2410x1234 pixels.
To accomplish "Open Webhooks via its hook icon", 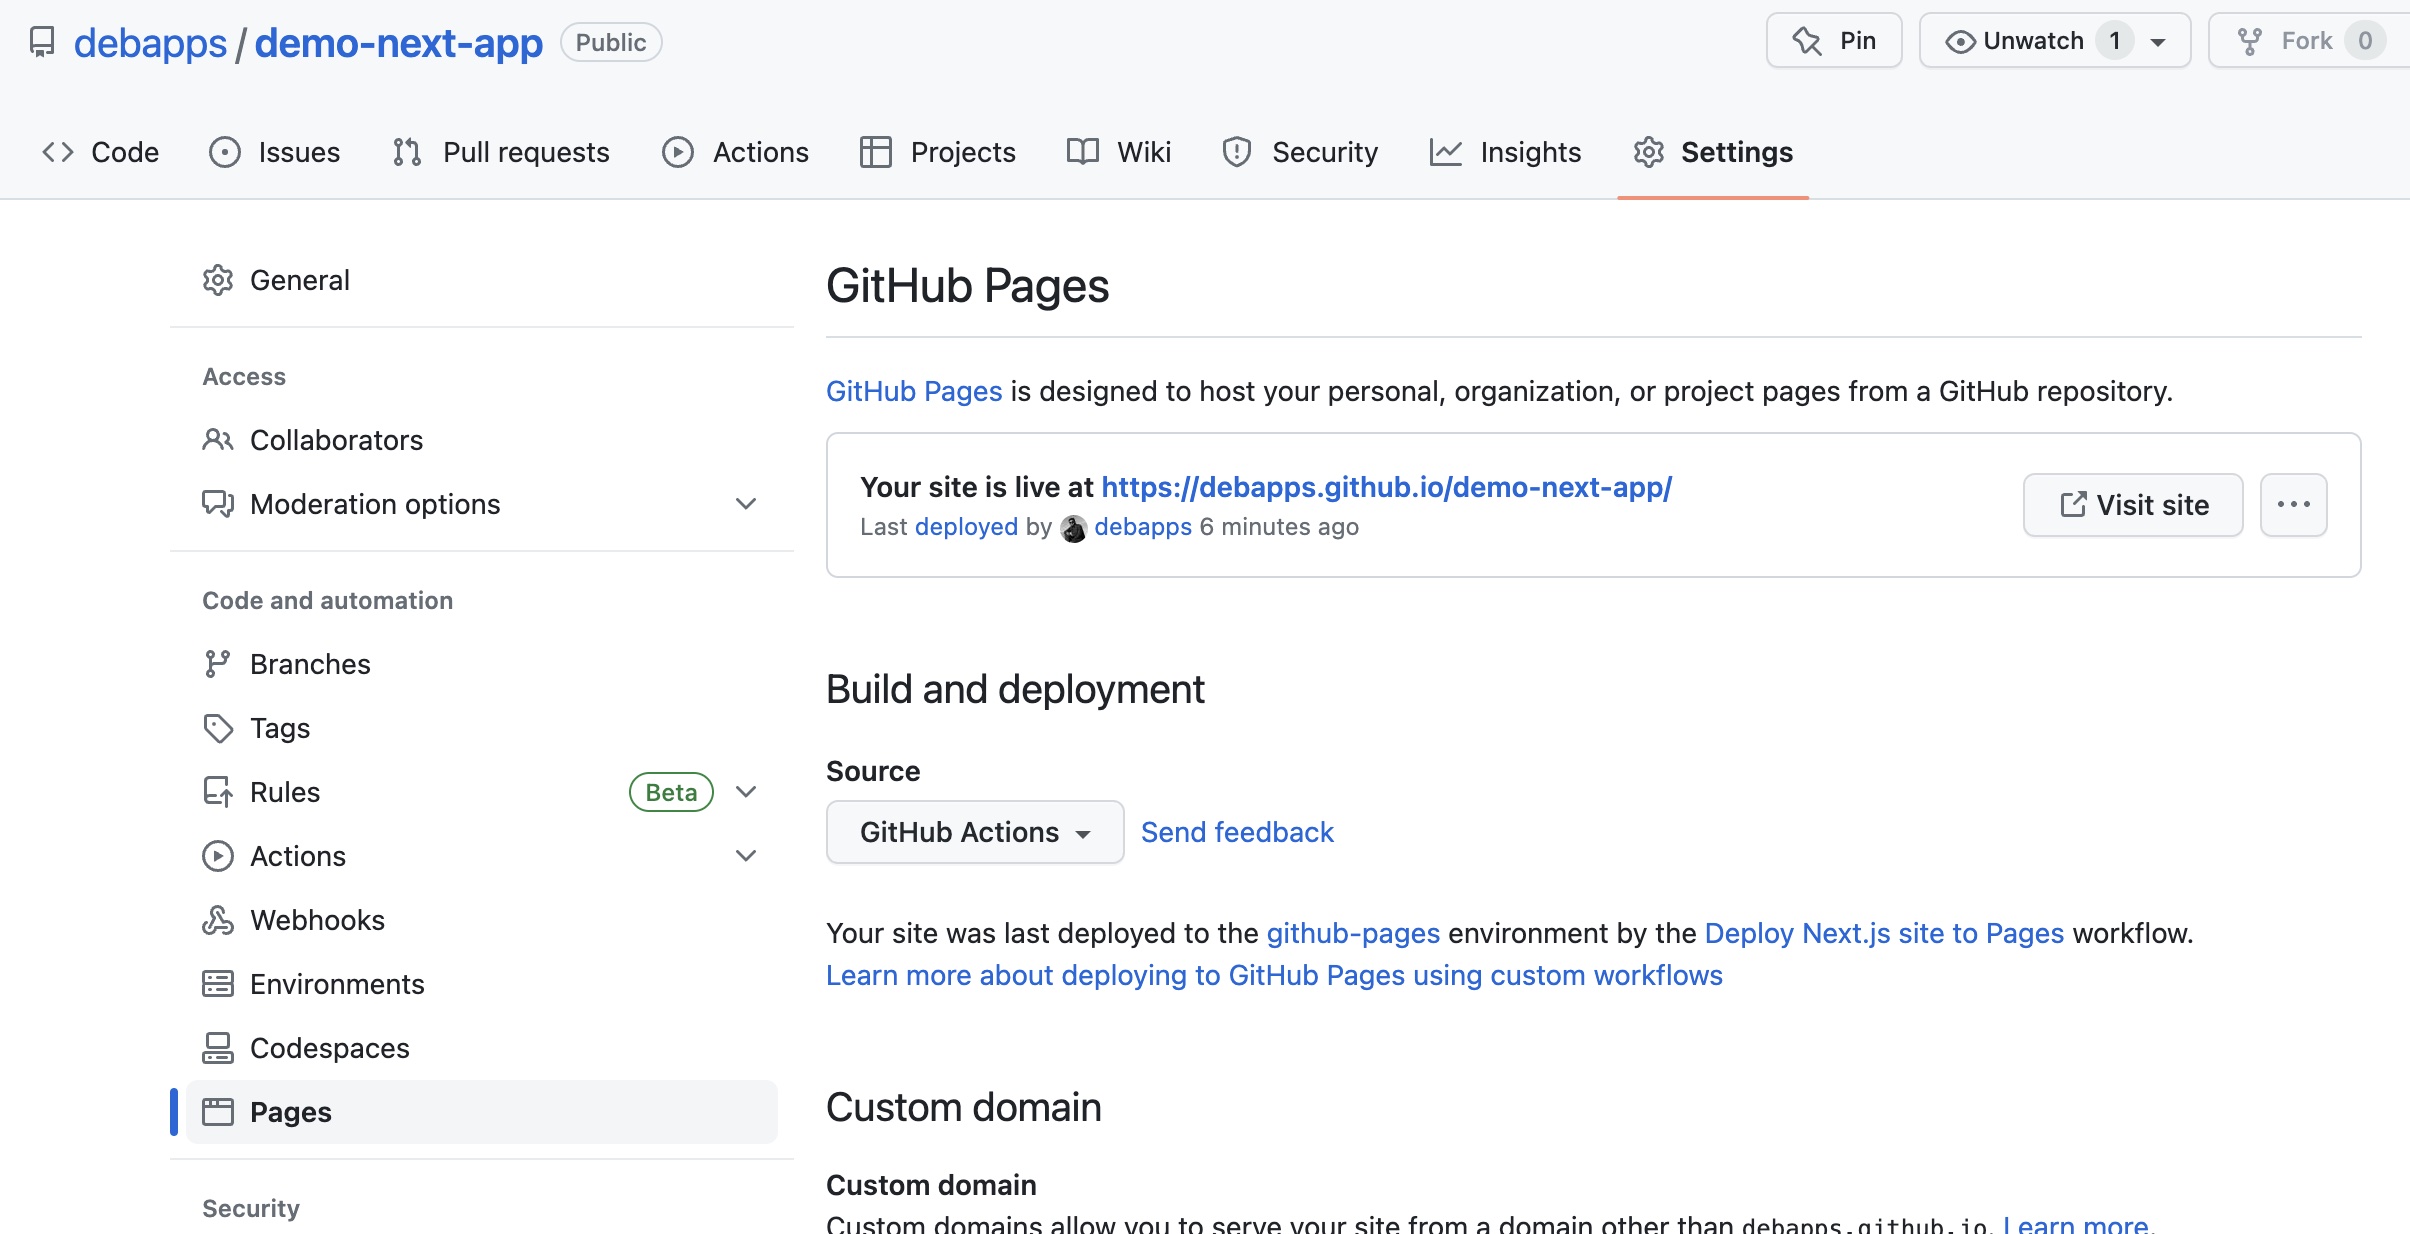I will tap(218, 920).
